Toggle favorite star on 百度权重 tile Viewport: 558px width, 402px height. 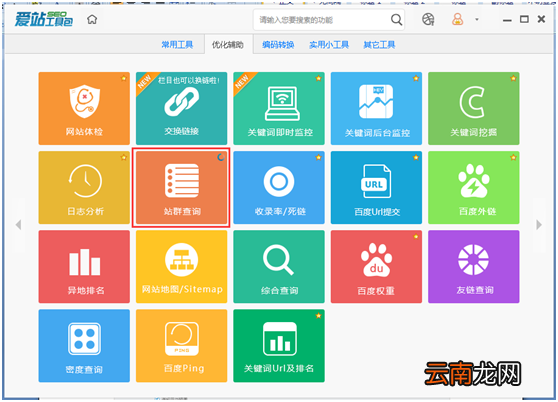416,236
